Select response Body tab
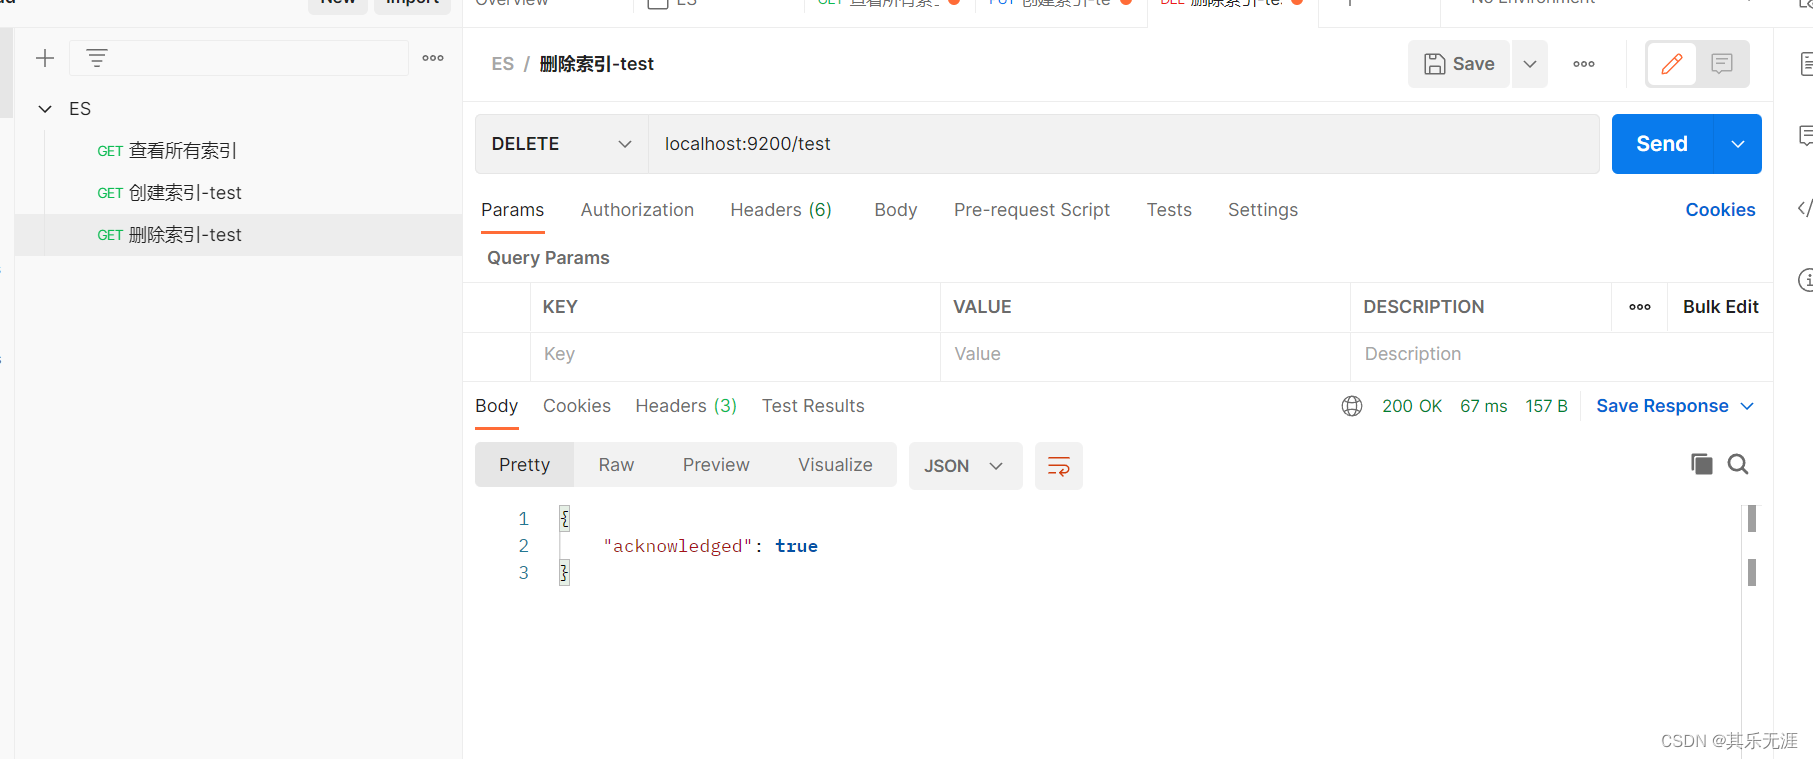 pyautogui.click(x=496, y=406)
